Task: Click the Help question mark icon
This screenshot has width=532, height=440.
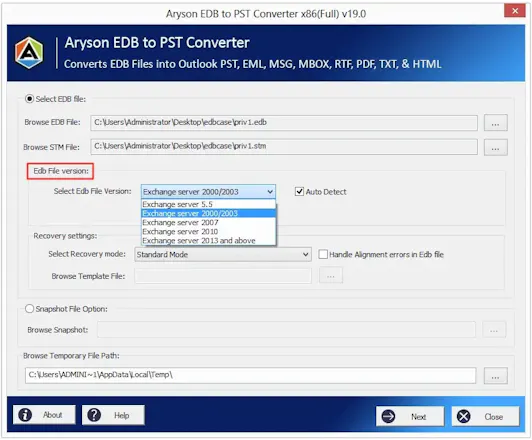Action: [x=94, y=415]
